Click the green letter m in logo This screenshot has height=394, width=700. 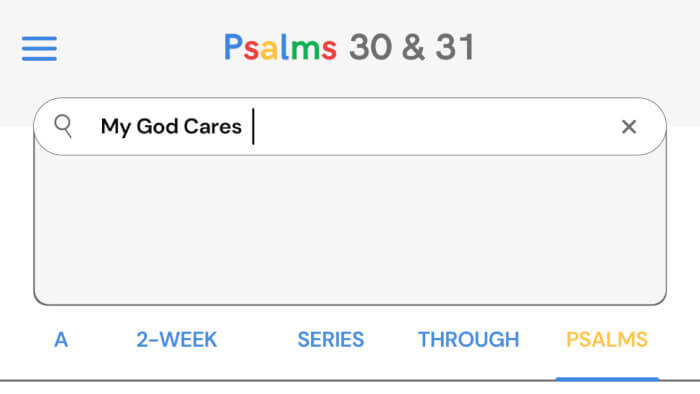(305, 50)
